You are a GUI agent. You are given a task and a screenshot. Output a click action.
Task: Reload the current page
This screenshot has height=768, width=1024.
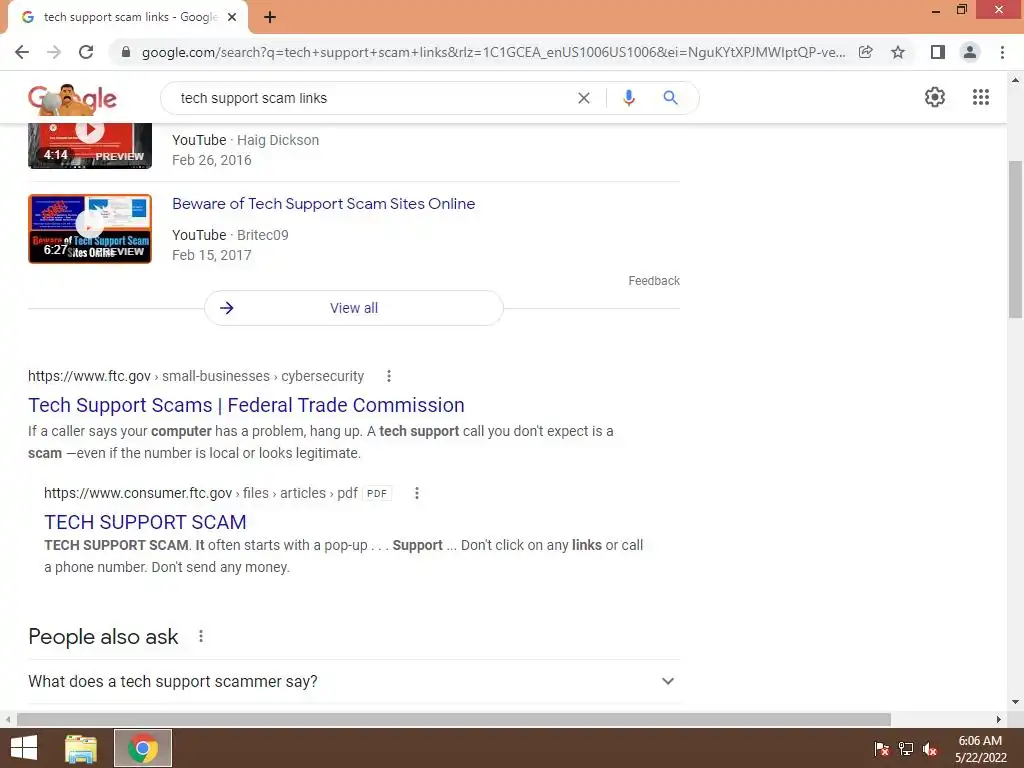[86, 52]
